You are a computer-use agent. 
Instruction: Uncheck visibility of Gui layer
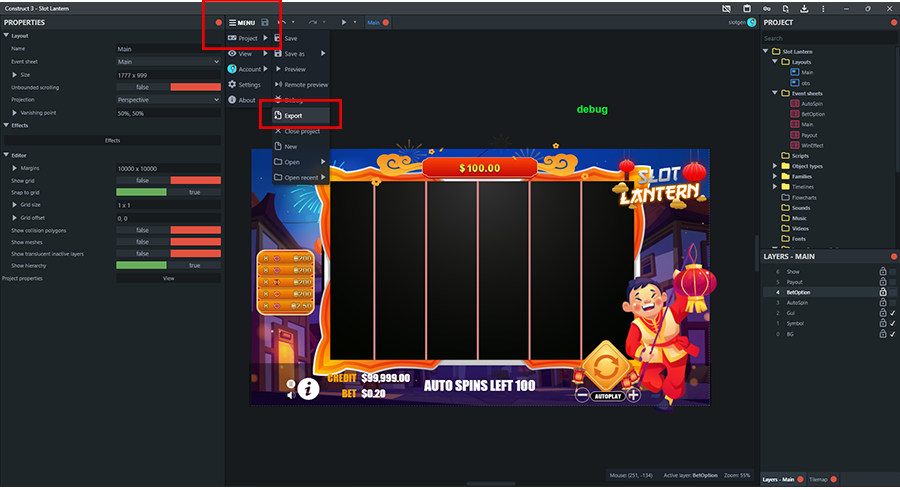893,313
